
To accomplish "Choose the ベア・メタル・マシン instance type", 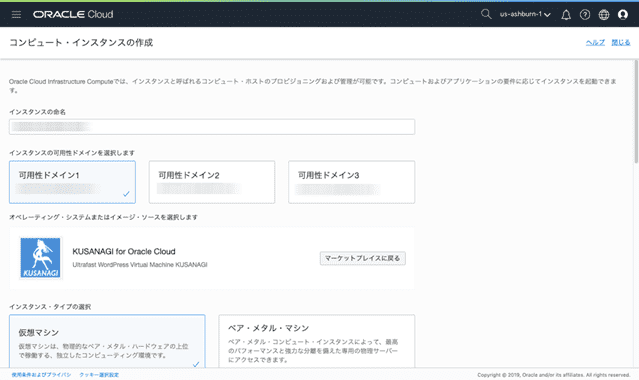I will tap(317, 342).
